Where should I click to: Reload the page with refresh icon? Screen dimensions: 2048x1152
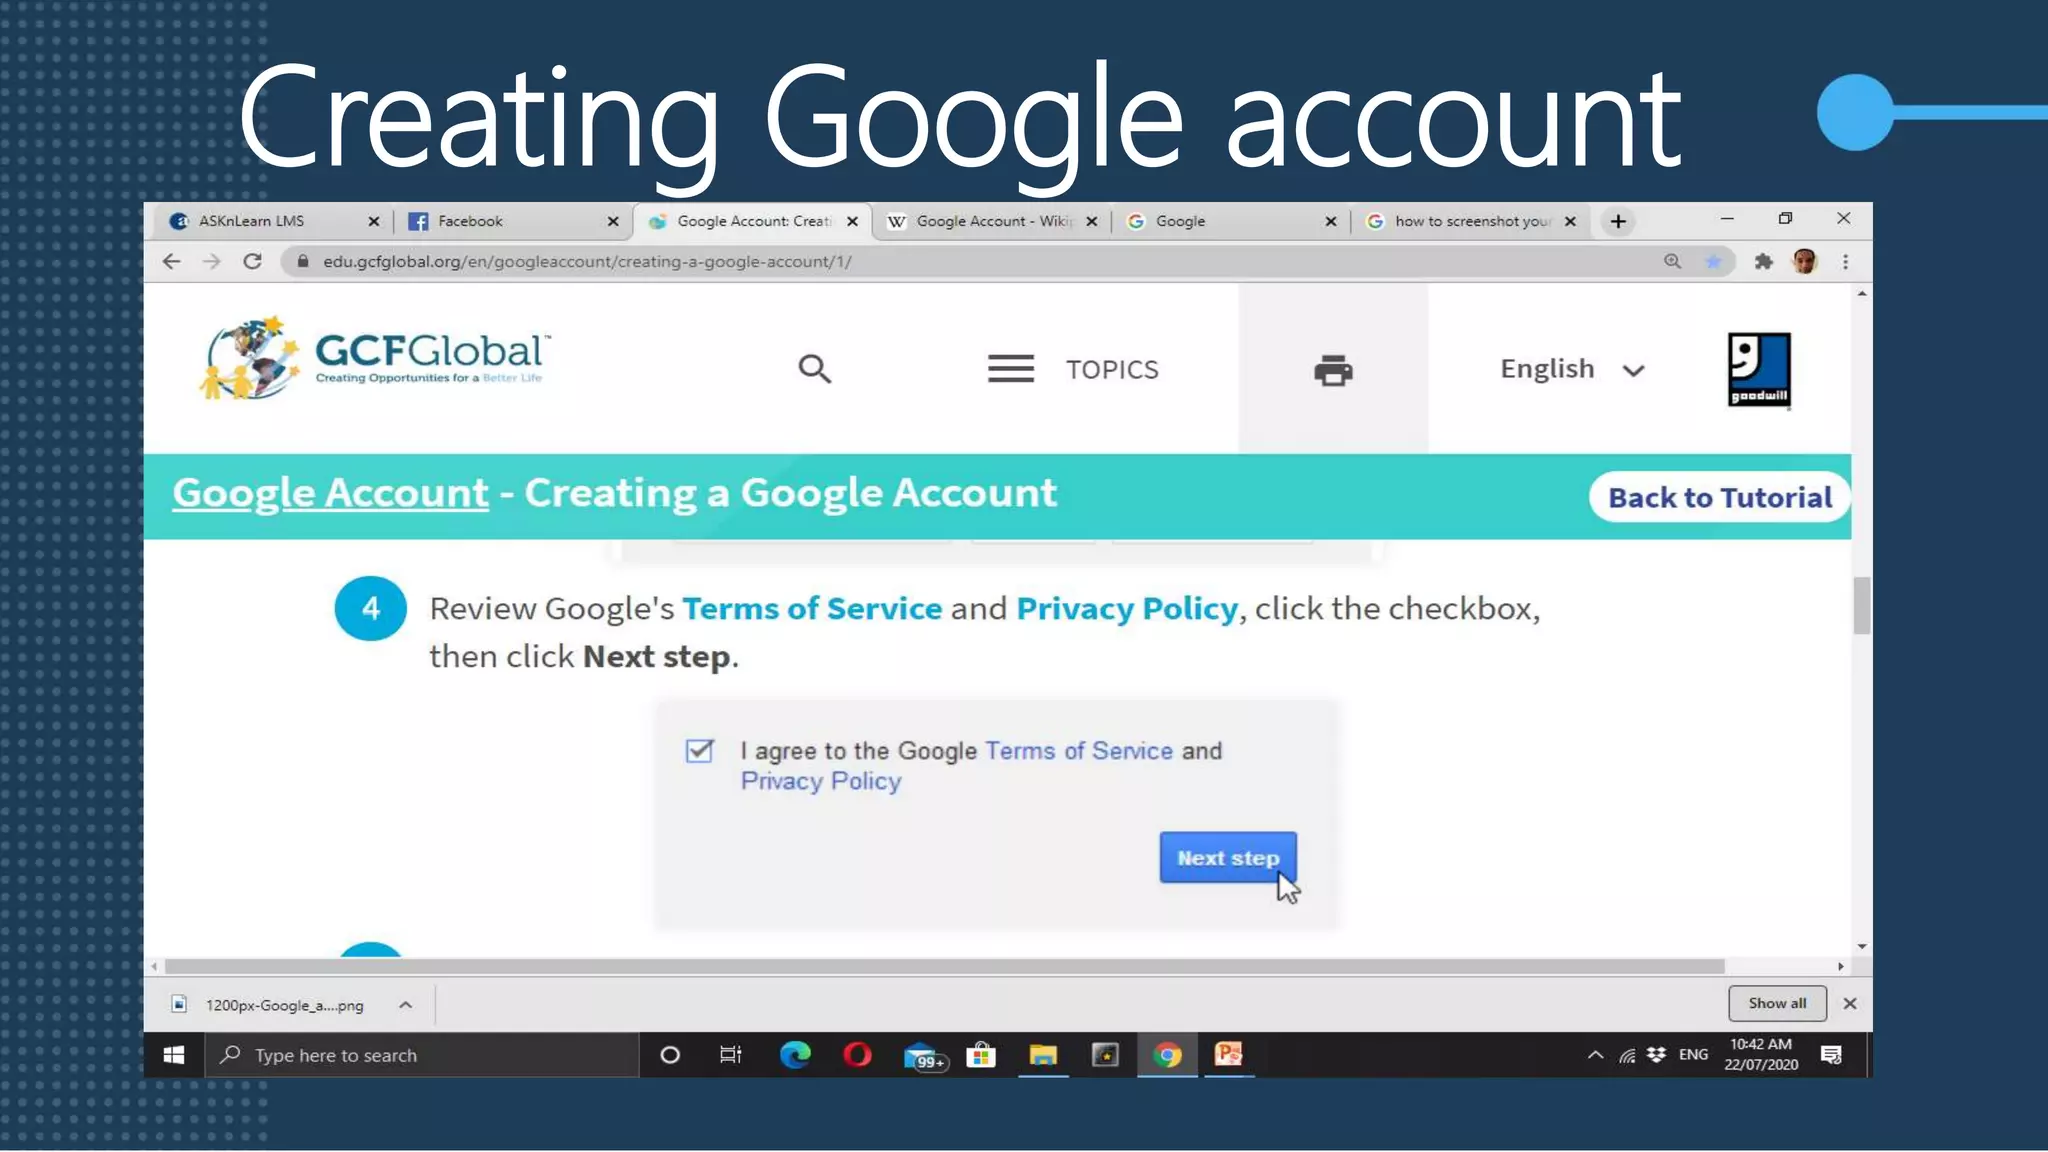pyautogui.click(x=252, y=261)
